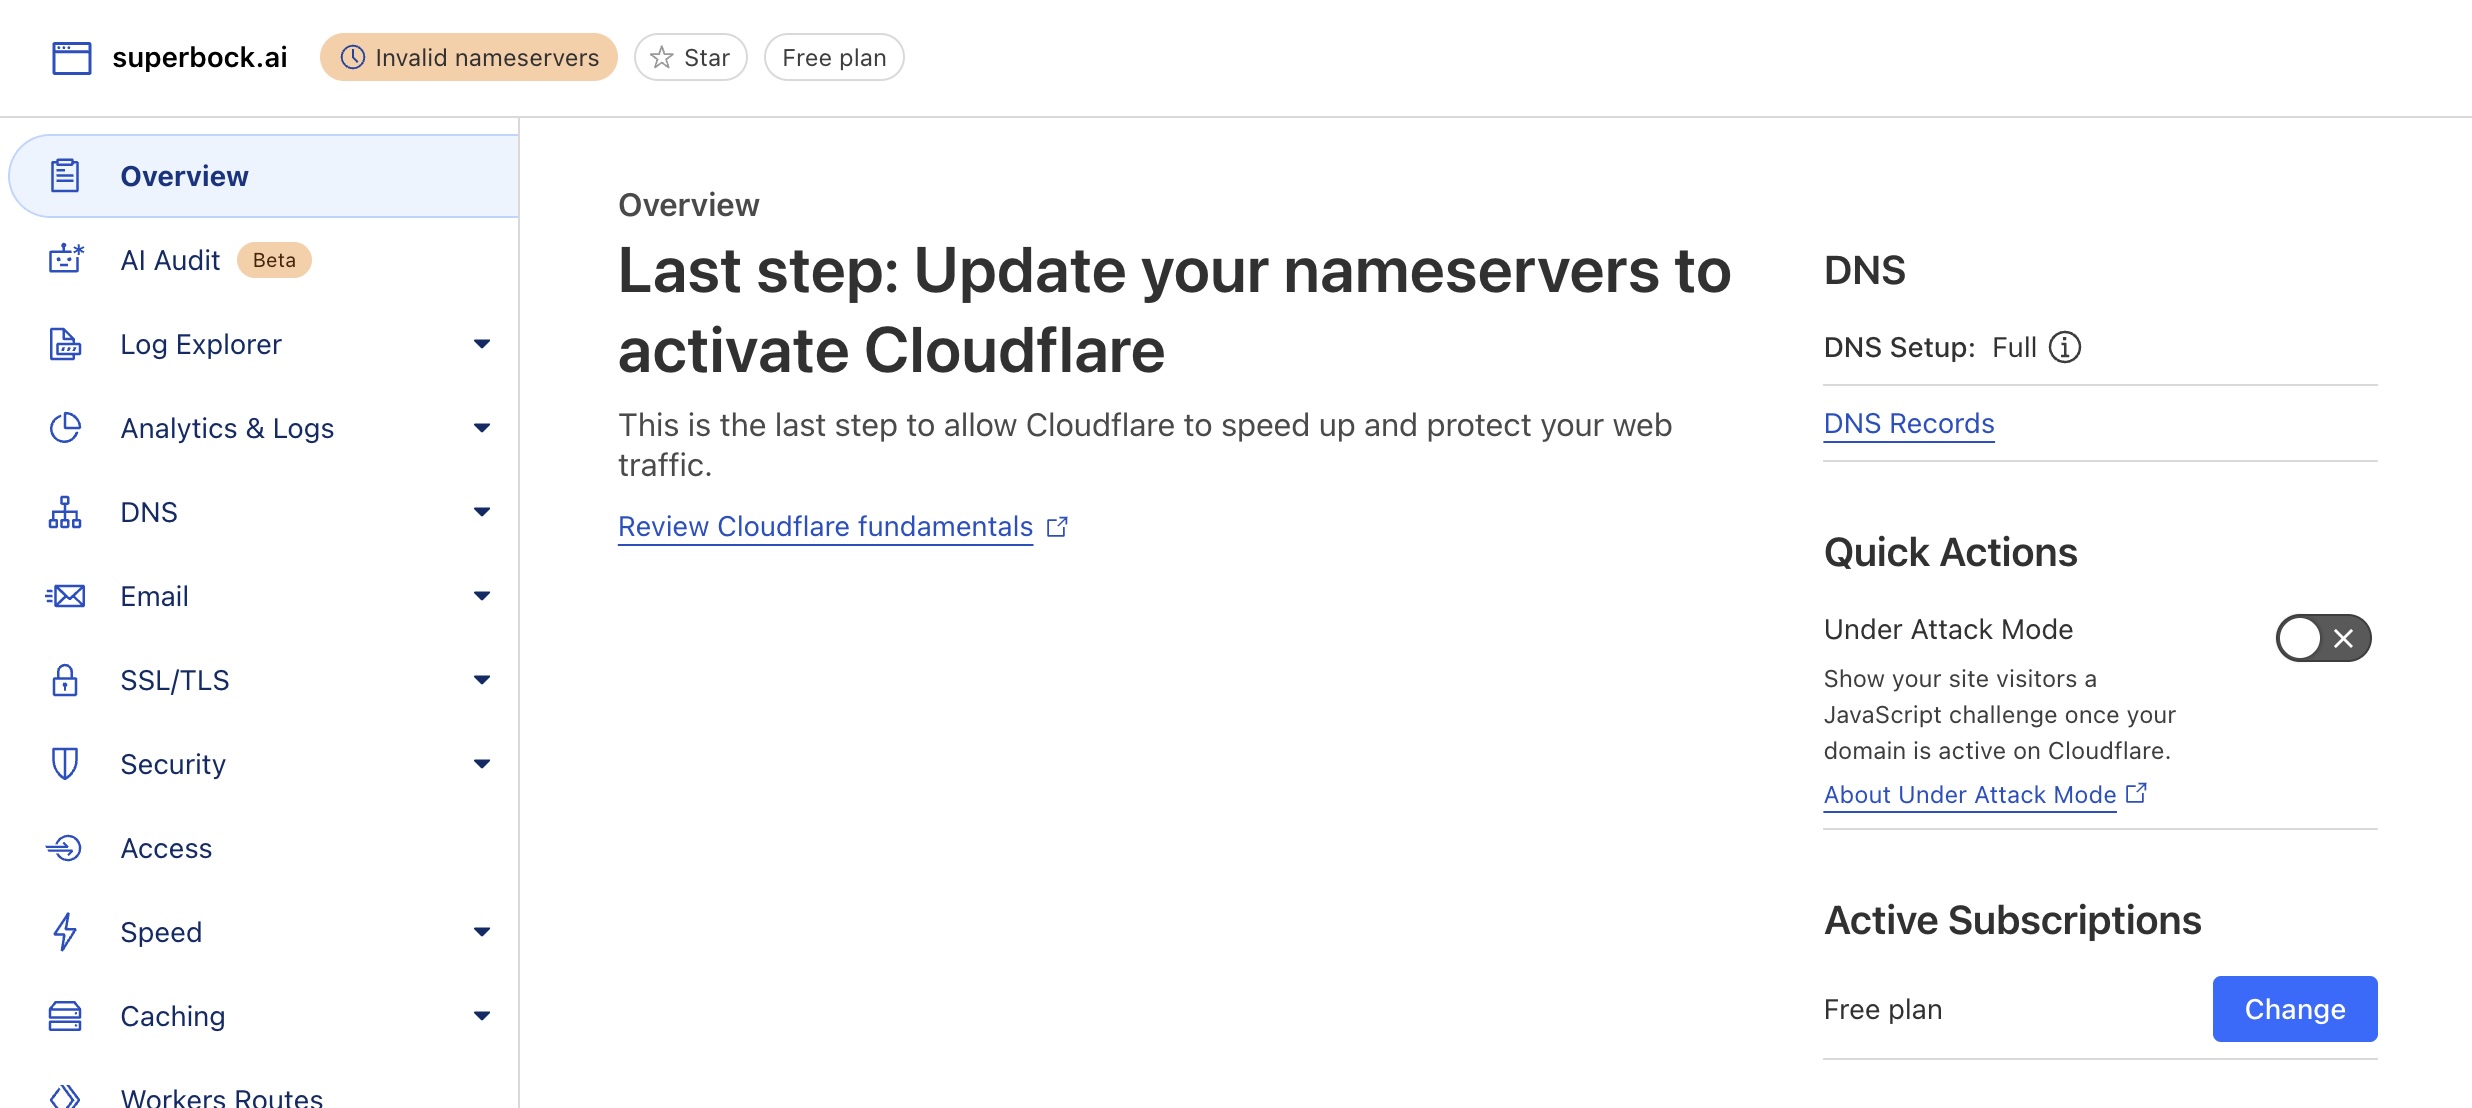Image resolution: width=2472 pixels, height=1108 pixels.
Task: Click the superbock.ai domain name
Action: click(200, 58)
